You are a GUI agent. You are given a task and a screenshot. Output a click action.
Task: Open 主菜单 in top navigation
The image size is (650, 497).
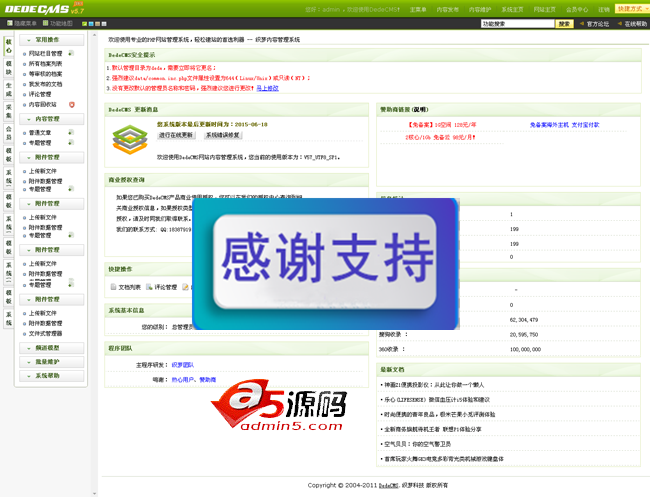[418, 9]
